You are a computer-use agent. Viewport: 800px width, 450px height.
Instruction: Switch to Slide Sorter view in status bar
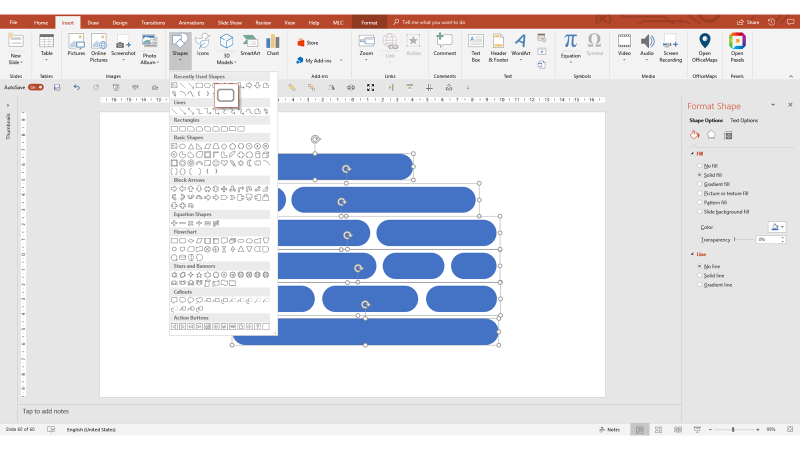click(658, 430)
